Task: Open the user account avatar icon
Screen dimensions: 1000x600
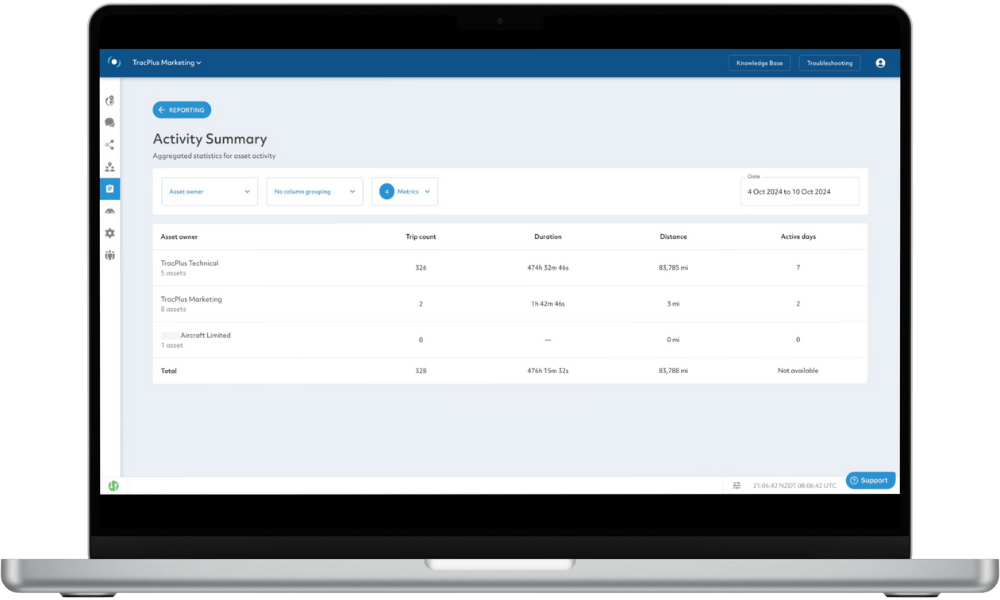Action: click(880, 63)
